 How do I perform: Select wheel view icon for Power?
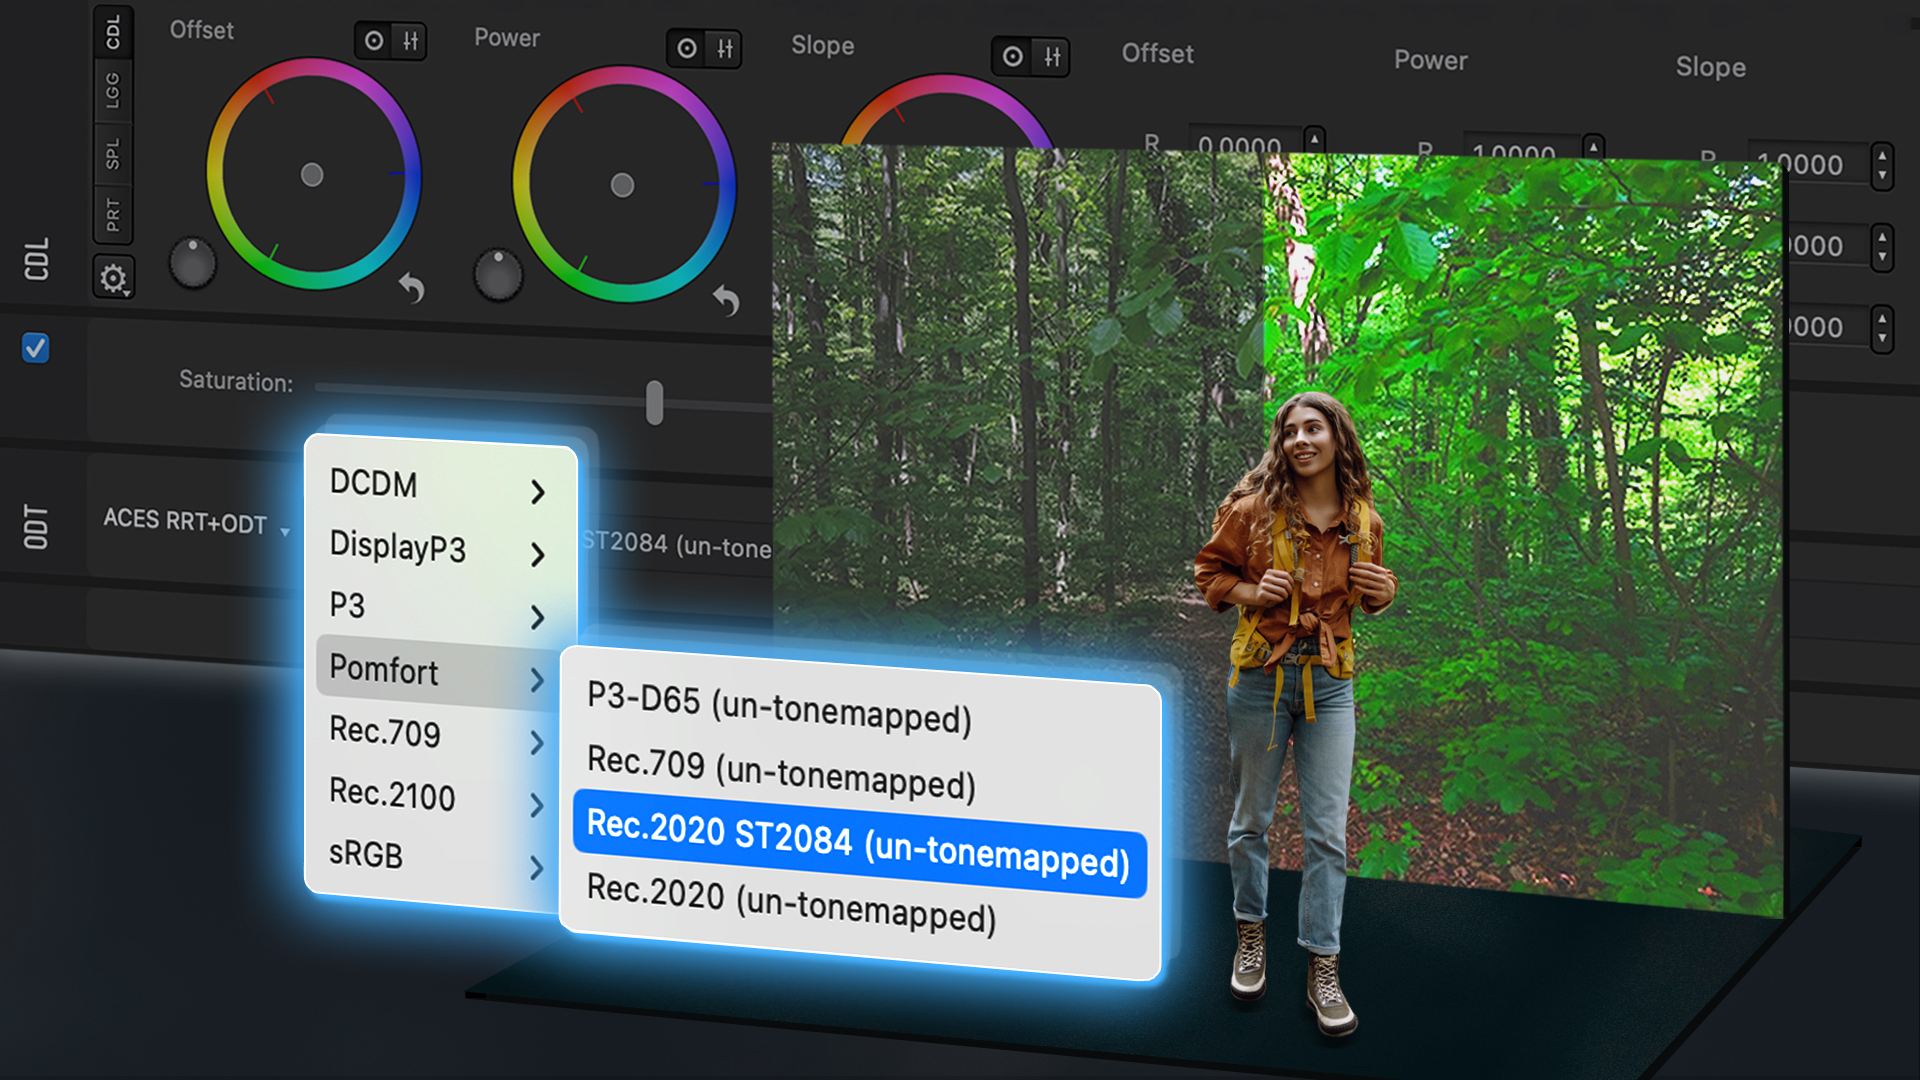(687, 48)
